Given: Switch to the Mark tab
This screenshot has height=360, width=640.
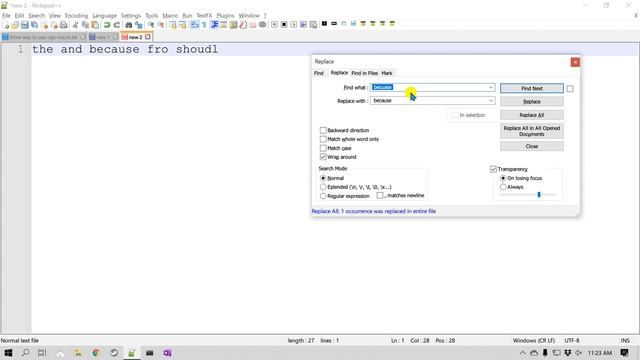Looking at the screenshot, I should (x=387, y=73).
